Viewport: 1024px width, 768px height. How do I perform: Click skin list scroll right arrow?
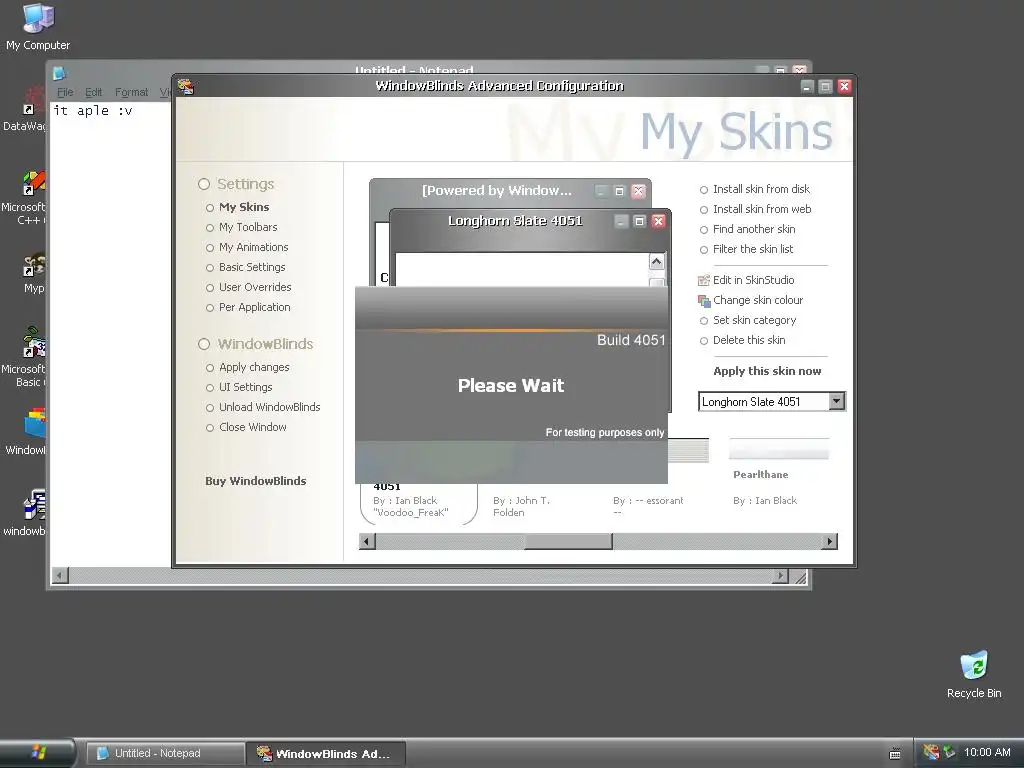[x=830, y=541]
